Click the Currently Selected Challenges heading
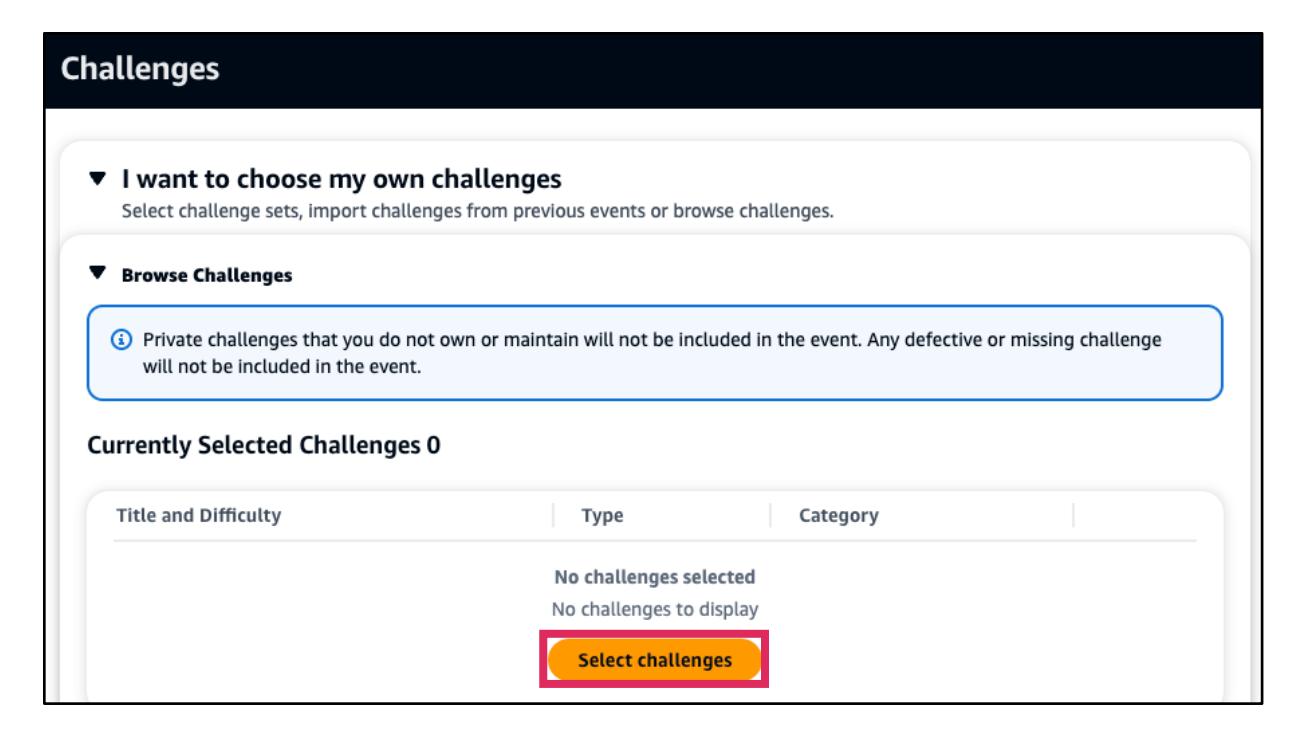 click(x=254, y=445)
